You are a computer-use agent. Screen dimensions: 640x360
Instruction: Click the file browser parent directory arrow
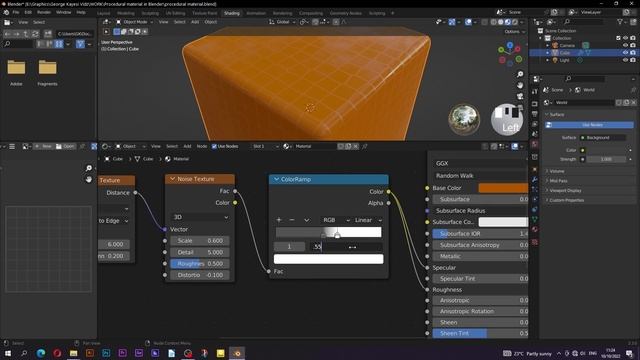pos(26,34)
